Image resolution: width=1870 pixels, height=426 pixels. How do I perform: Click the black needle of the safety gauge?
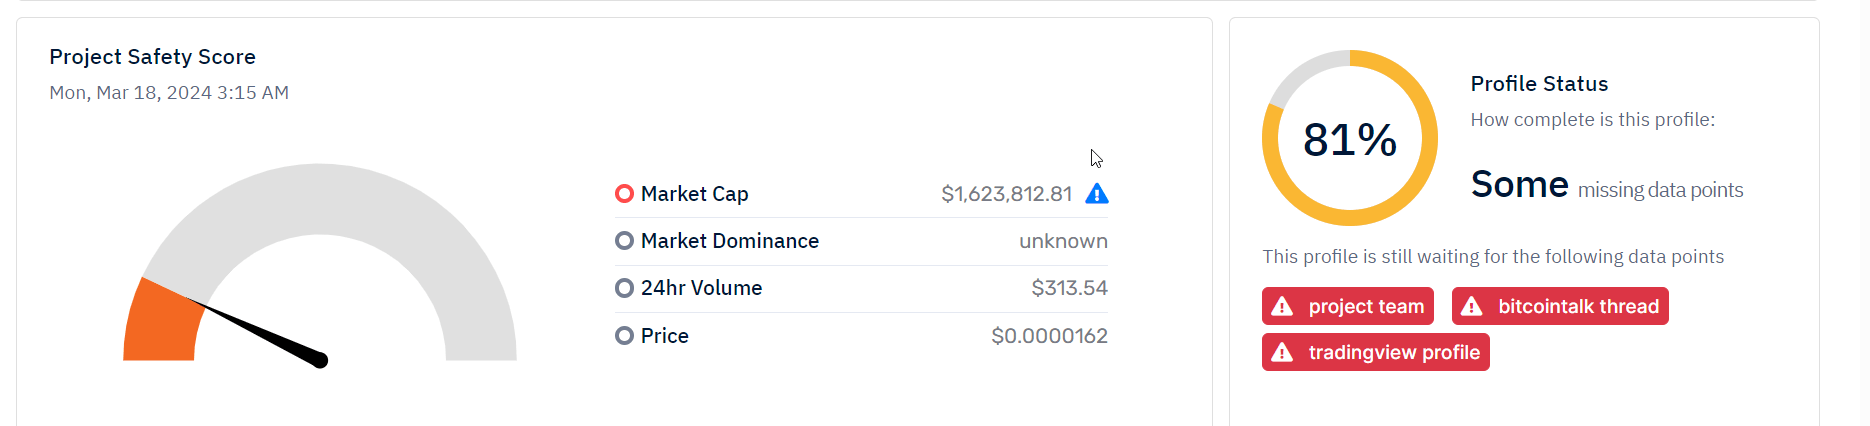(258, 332)
